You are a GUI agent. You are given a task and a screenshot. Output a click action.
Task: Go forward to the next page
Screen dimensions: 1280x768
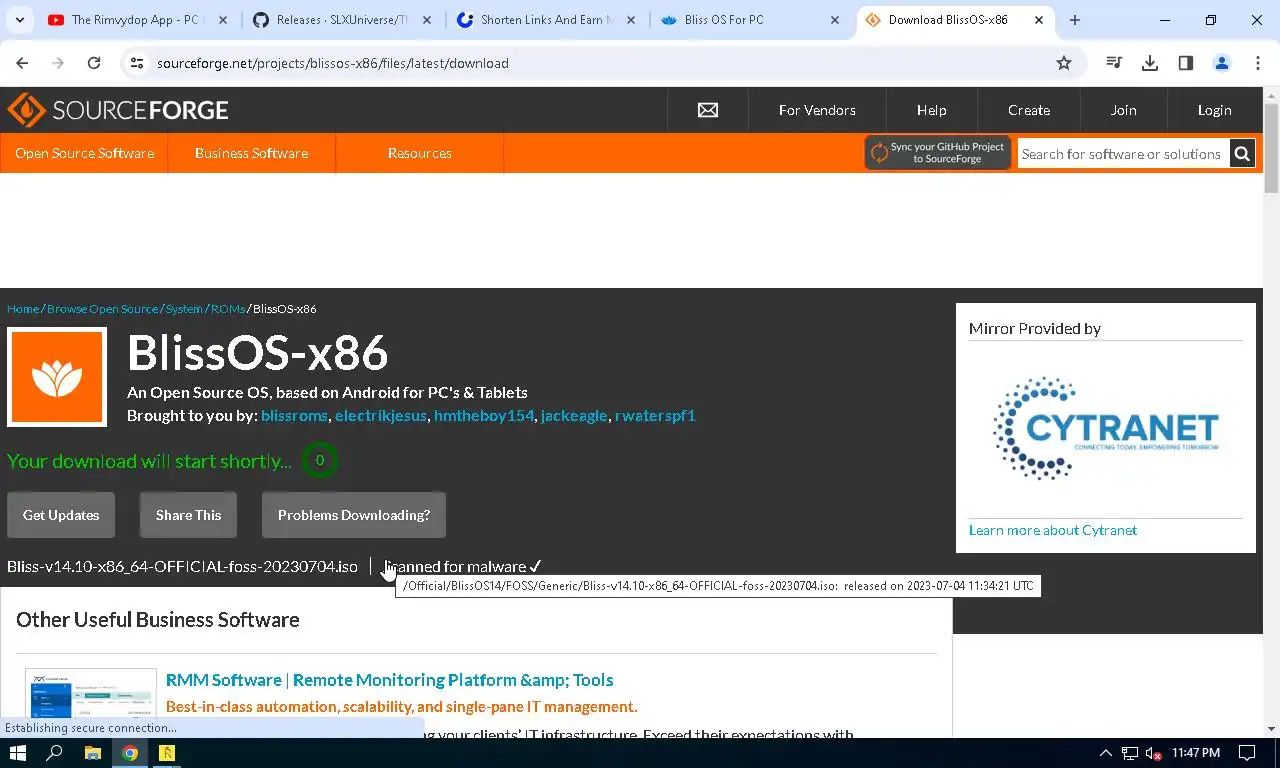(58, 63)
